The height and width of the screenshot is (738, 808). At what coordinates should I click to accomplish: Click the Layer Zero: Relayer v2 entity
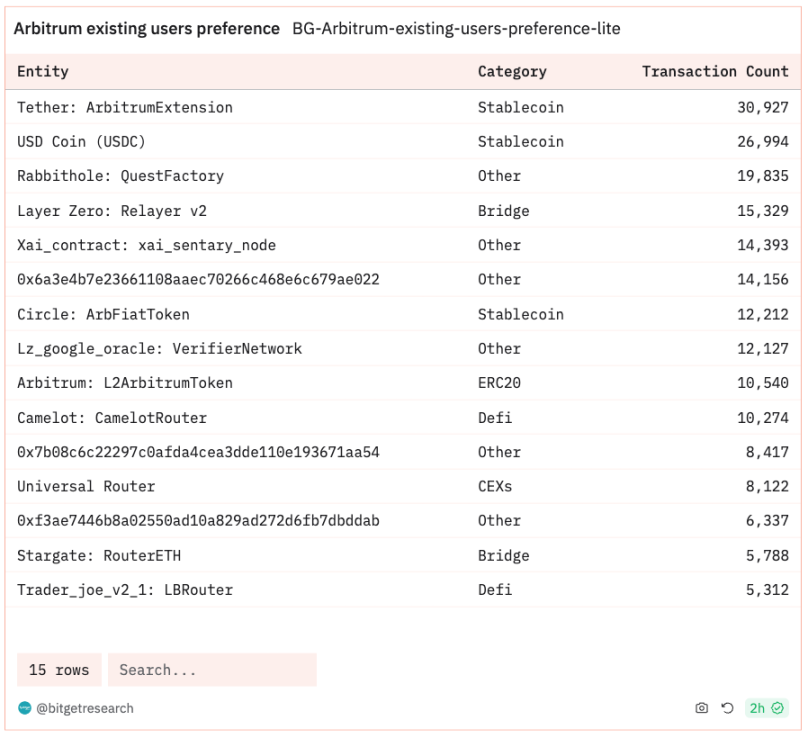click(112, 211)
